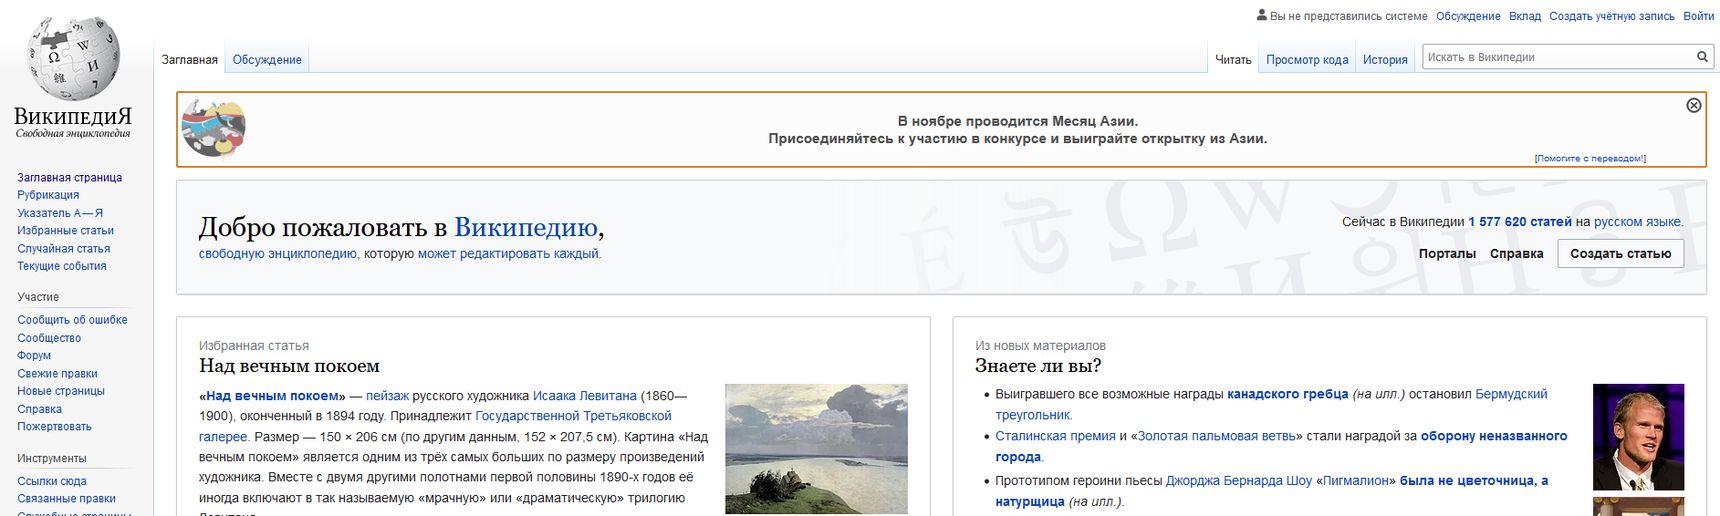Screen dimensions: 1720x516
Task: Click Пожертвовать in sidebar
Action: [x=54, y=427]
